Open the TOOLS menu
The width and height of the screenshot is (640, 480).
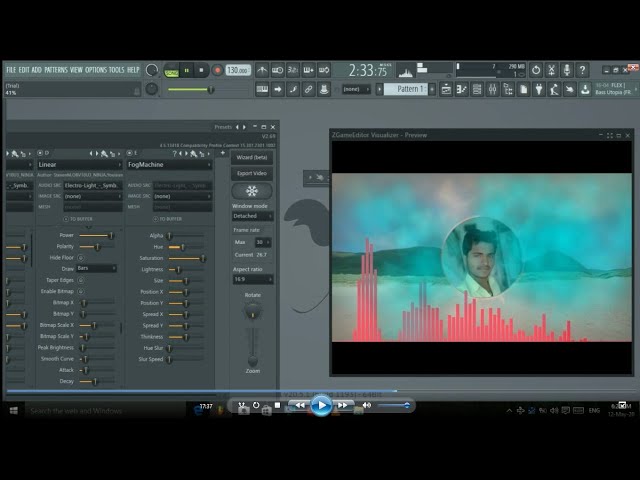point(116,70)
